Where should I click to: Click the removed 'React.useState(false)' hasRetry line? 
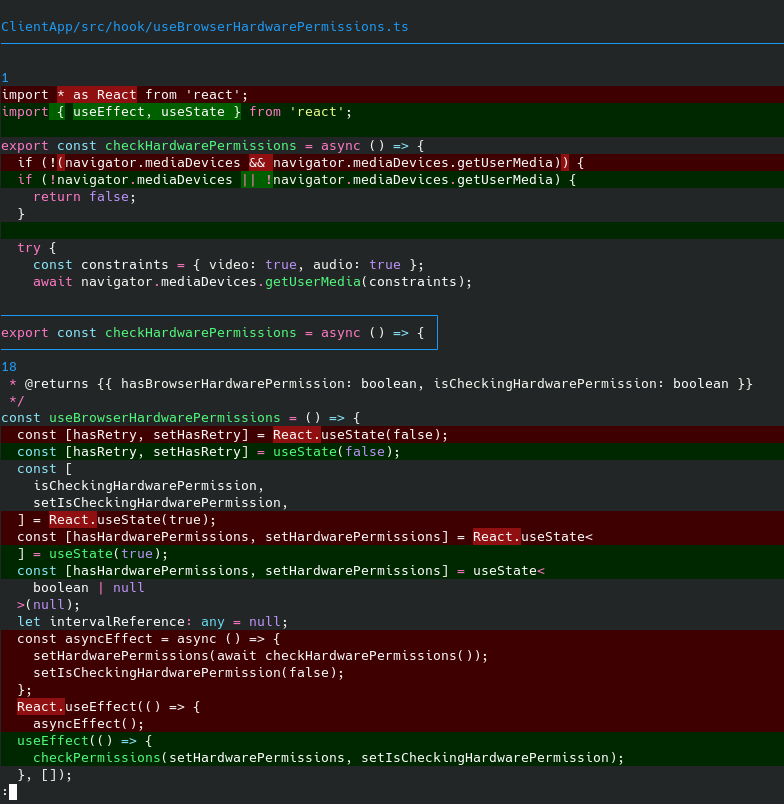click(232, 435)
